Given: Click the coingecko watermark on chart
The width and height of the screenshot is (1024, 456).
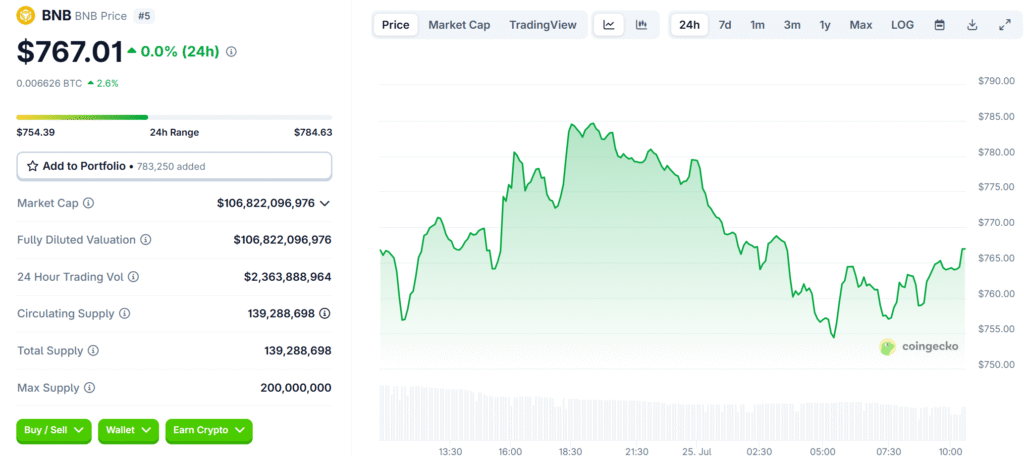Looking at the screenshot, I should (x=919, y=347).
